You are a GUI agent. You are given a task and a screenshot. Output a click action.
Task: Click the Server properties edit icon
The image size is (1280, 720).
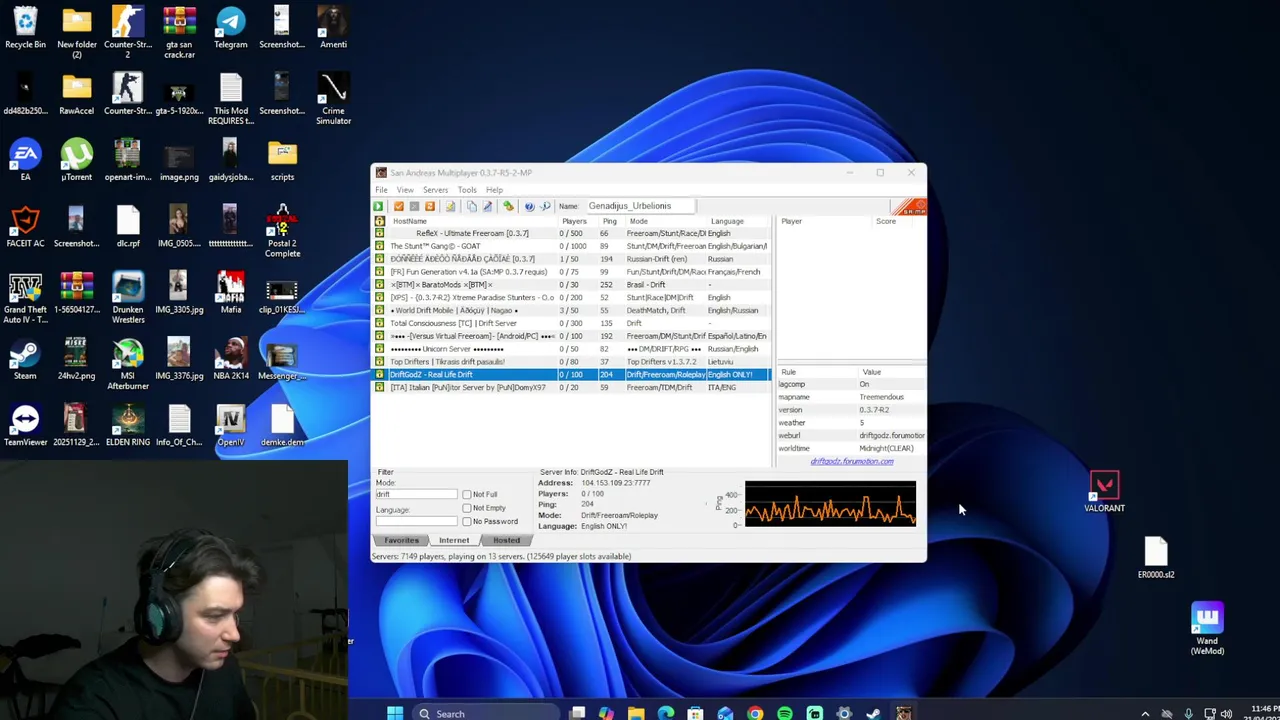pos(487,206)
